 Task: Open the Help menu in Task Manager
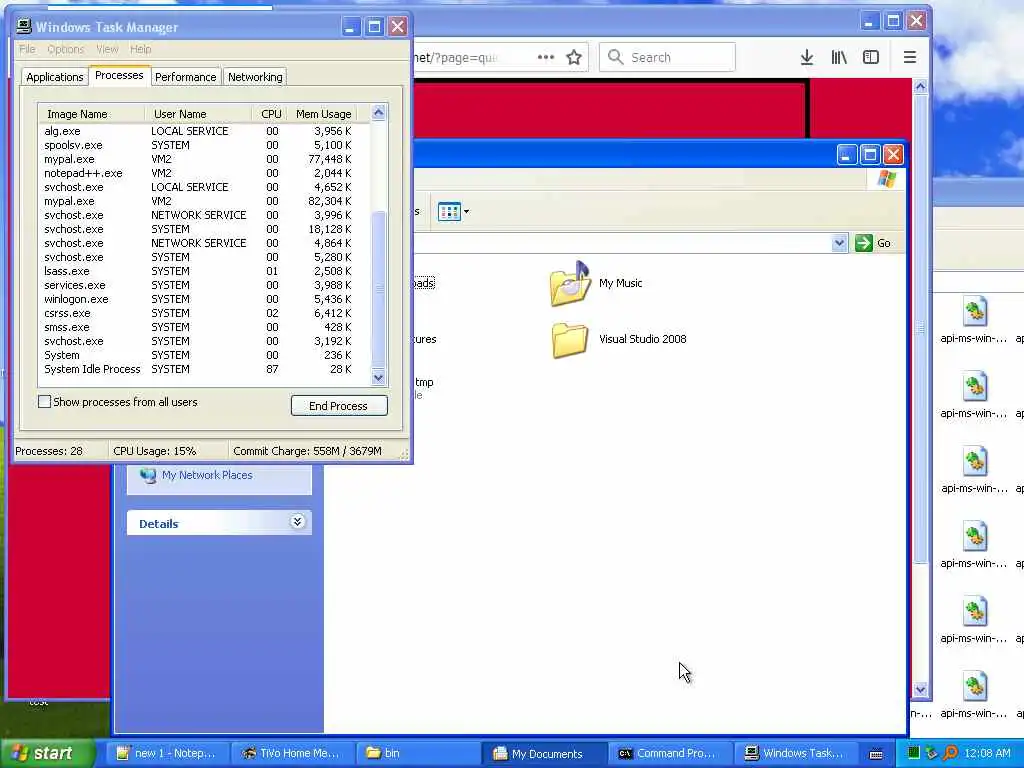[x=140, y=49]
